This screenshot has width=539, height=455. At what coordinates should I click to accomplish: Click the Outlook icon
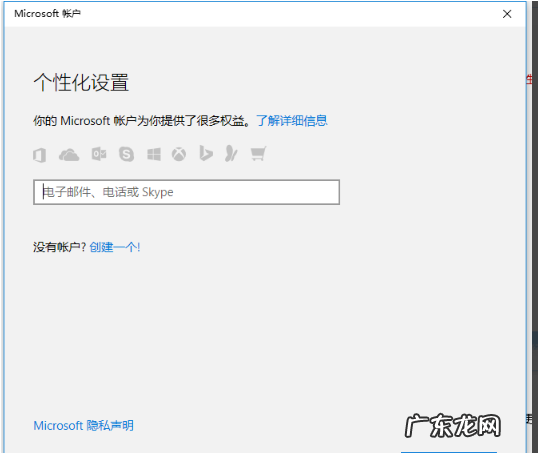tap(99, 154)
